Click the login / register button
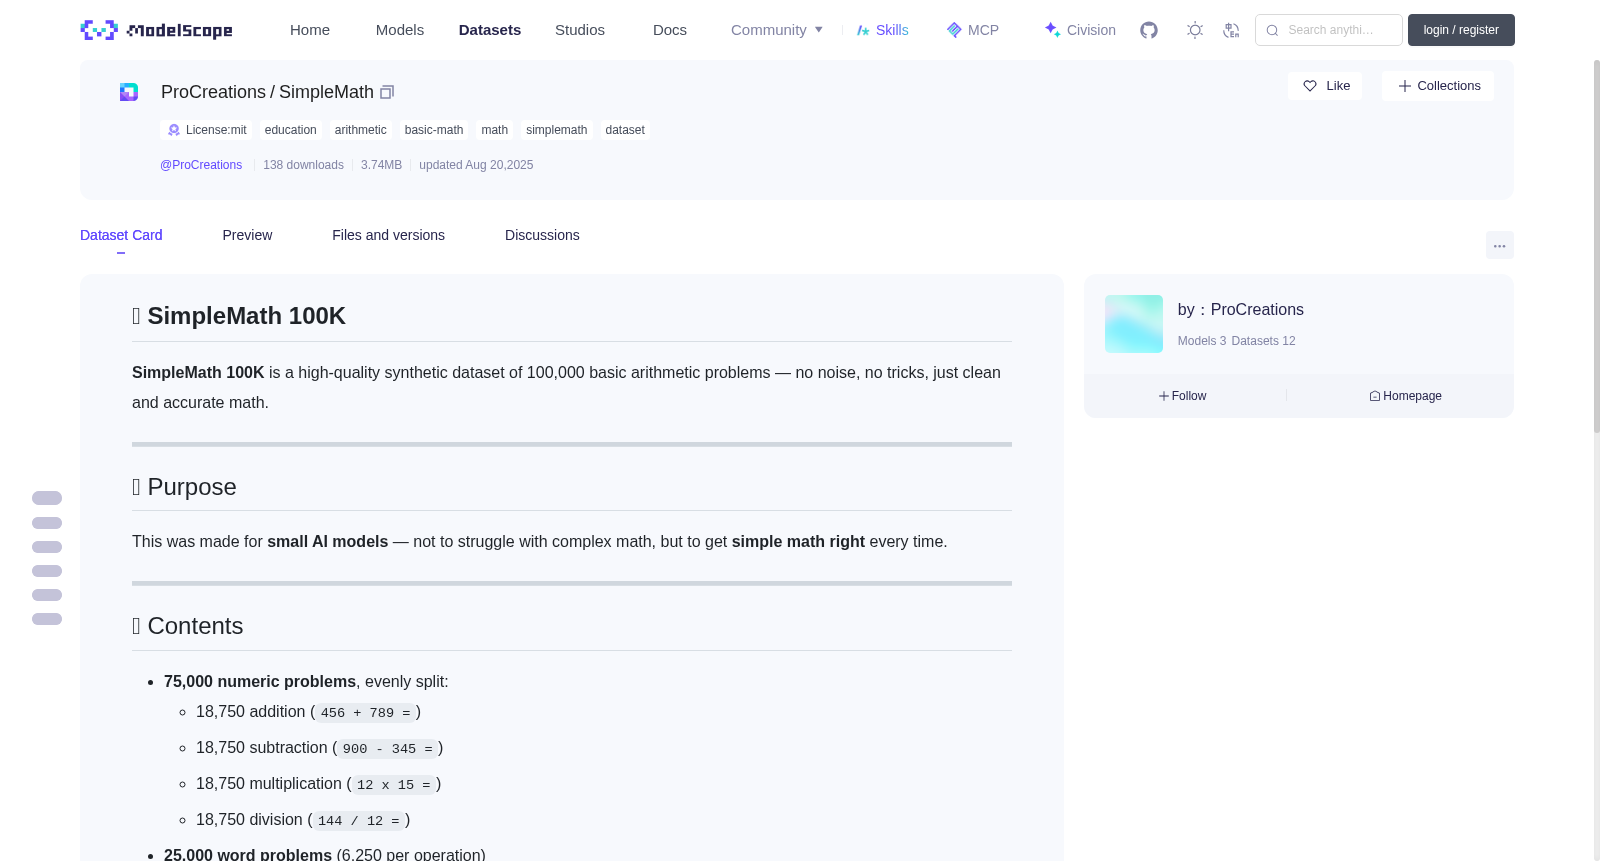 1461,30
